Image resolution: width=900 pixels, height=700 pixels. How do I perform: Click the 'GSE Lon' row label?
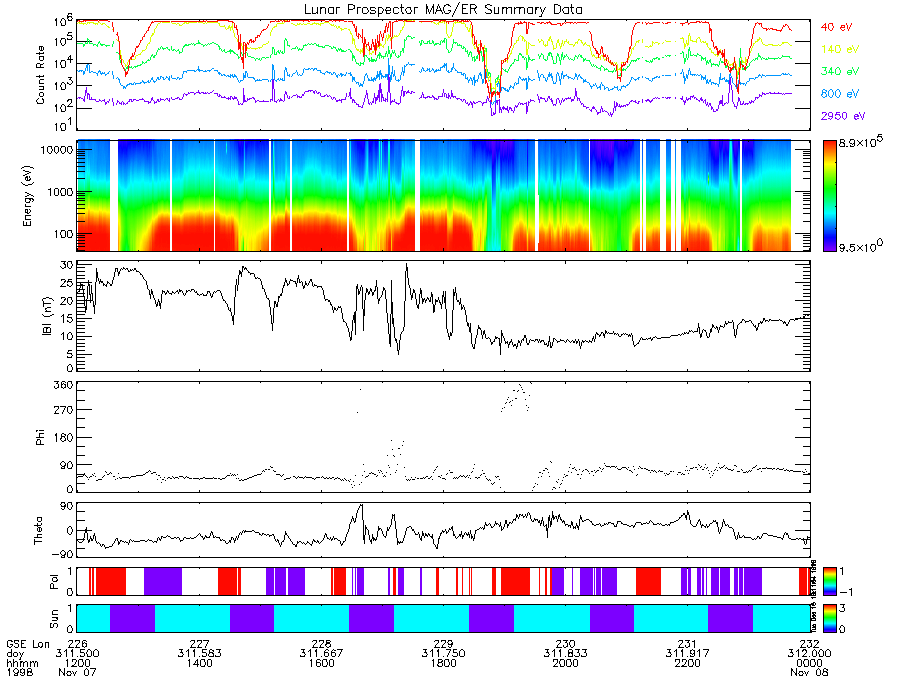pyautogui.click(x=28, y=644)
